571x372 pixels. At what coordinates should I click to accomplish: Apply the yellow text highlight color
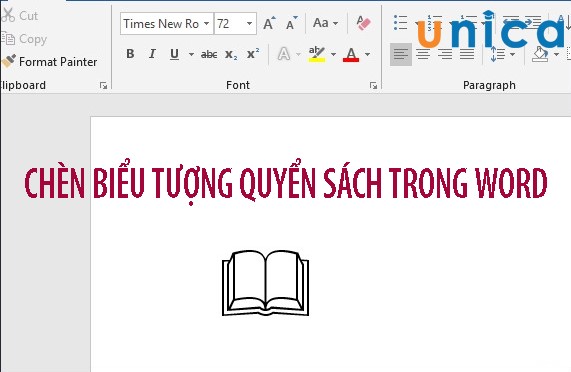click(x=316, y=54)
